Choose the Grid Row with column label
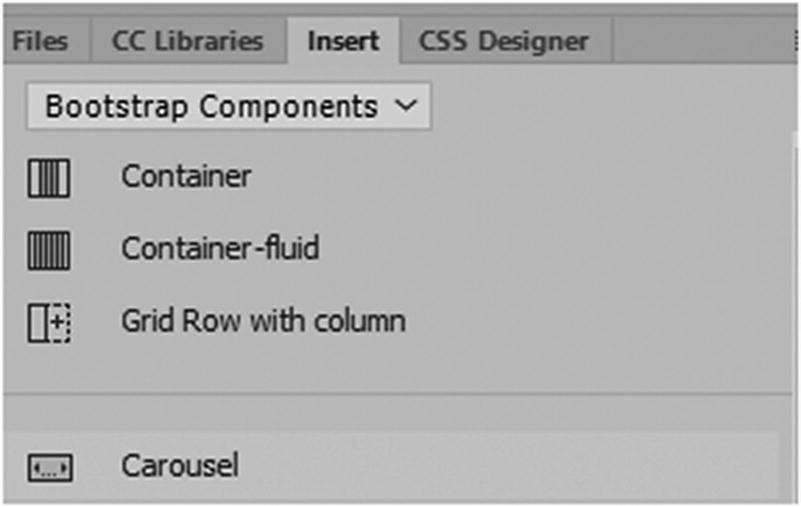Screen dimensions: 801x507 tap(263, 321)
